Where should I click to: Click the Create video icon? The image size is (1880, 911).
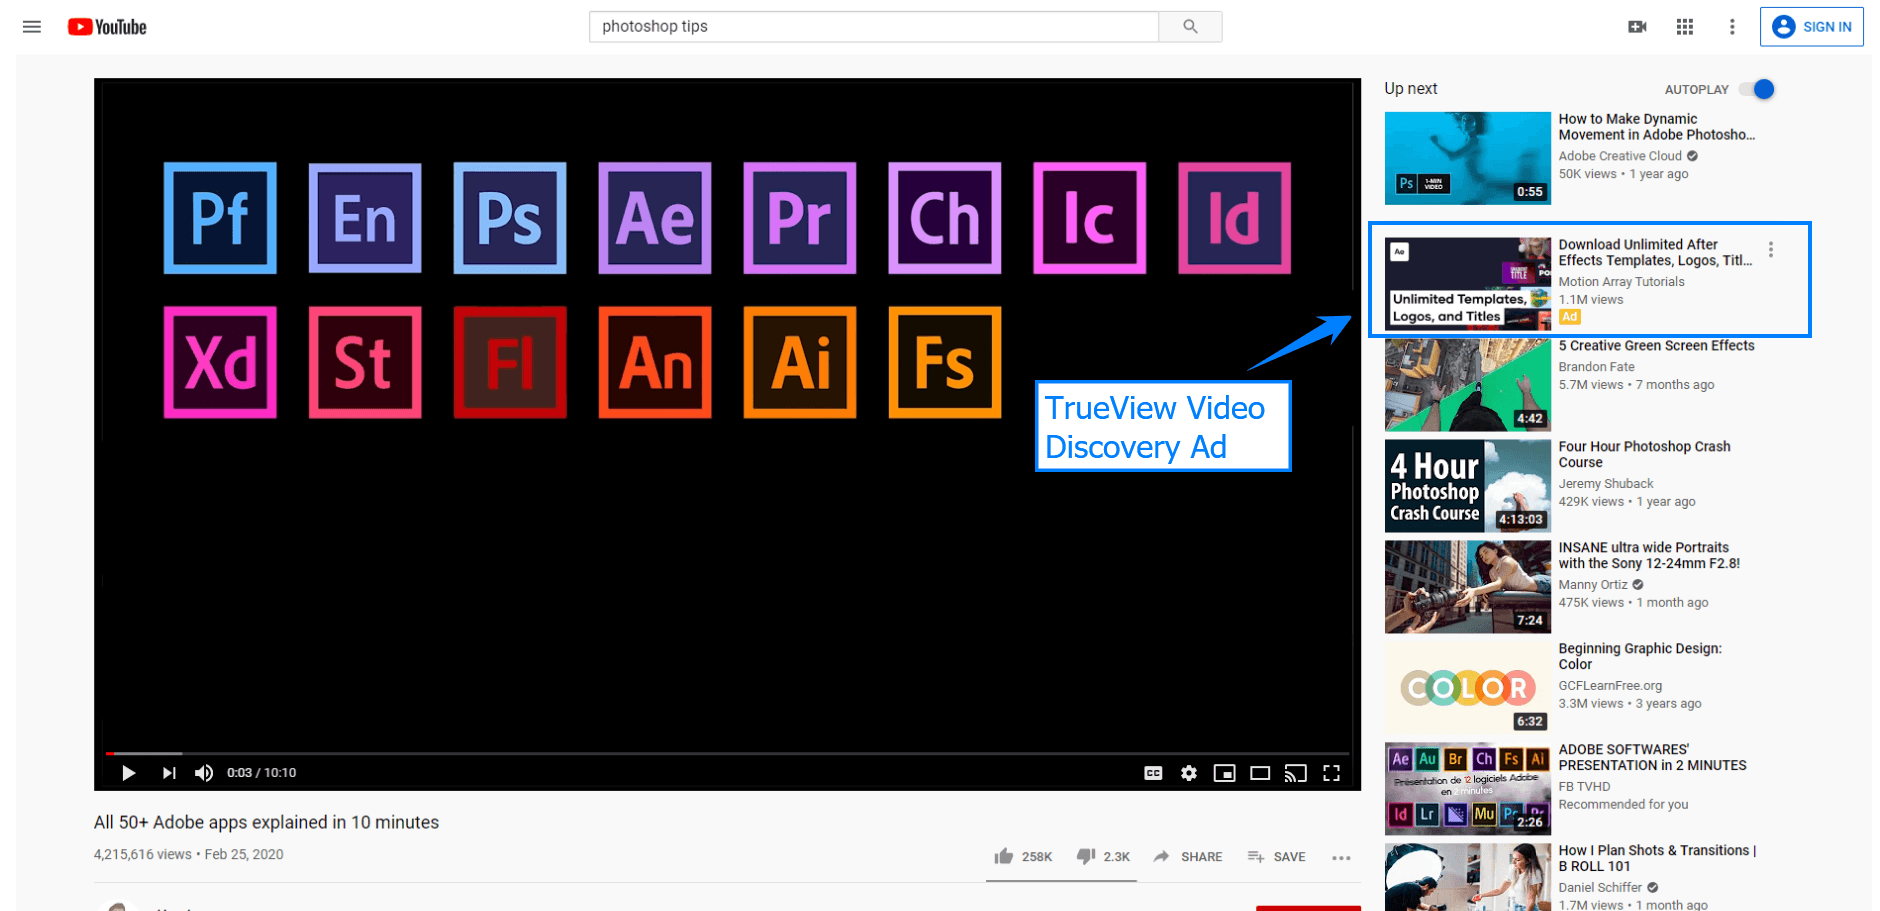click(x=1637, y=27)
